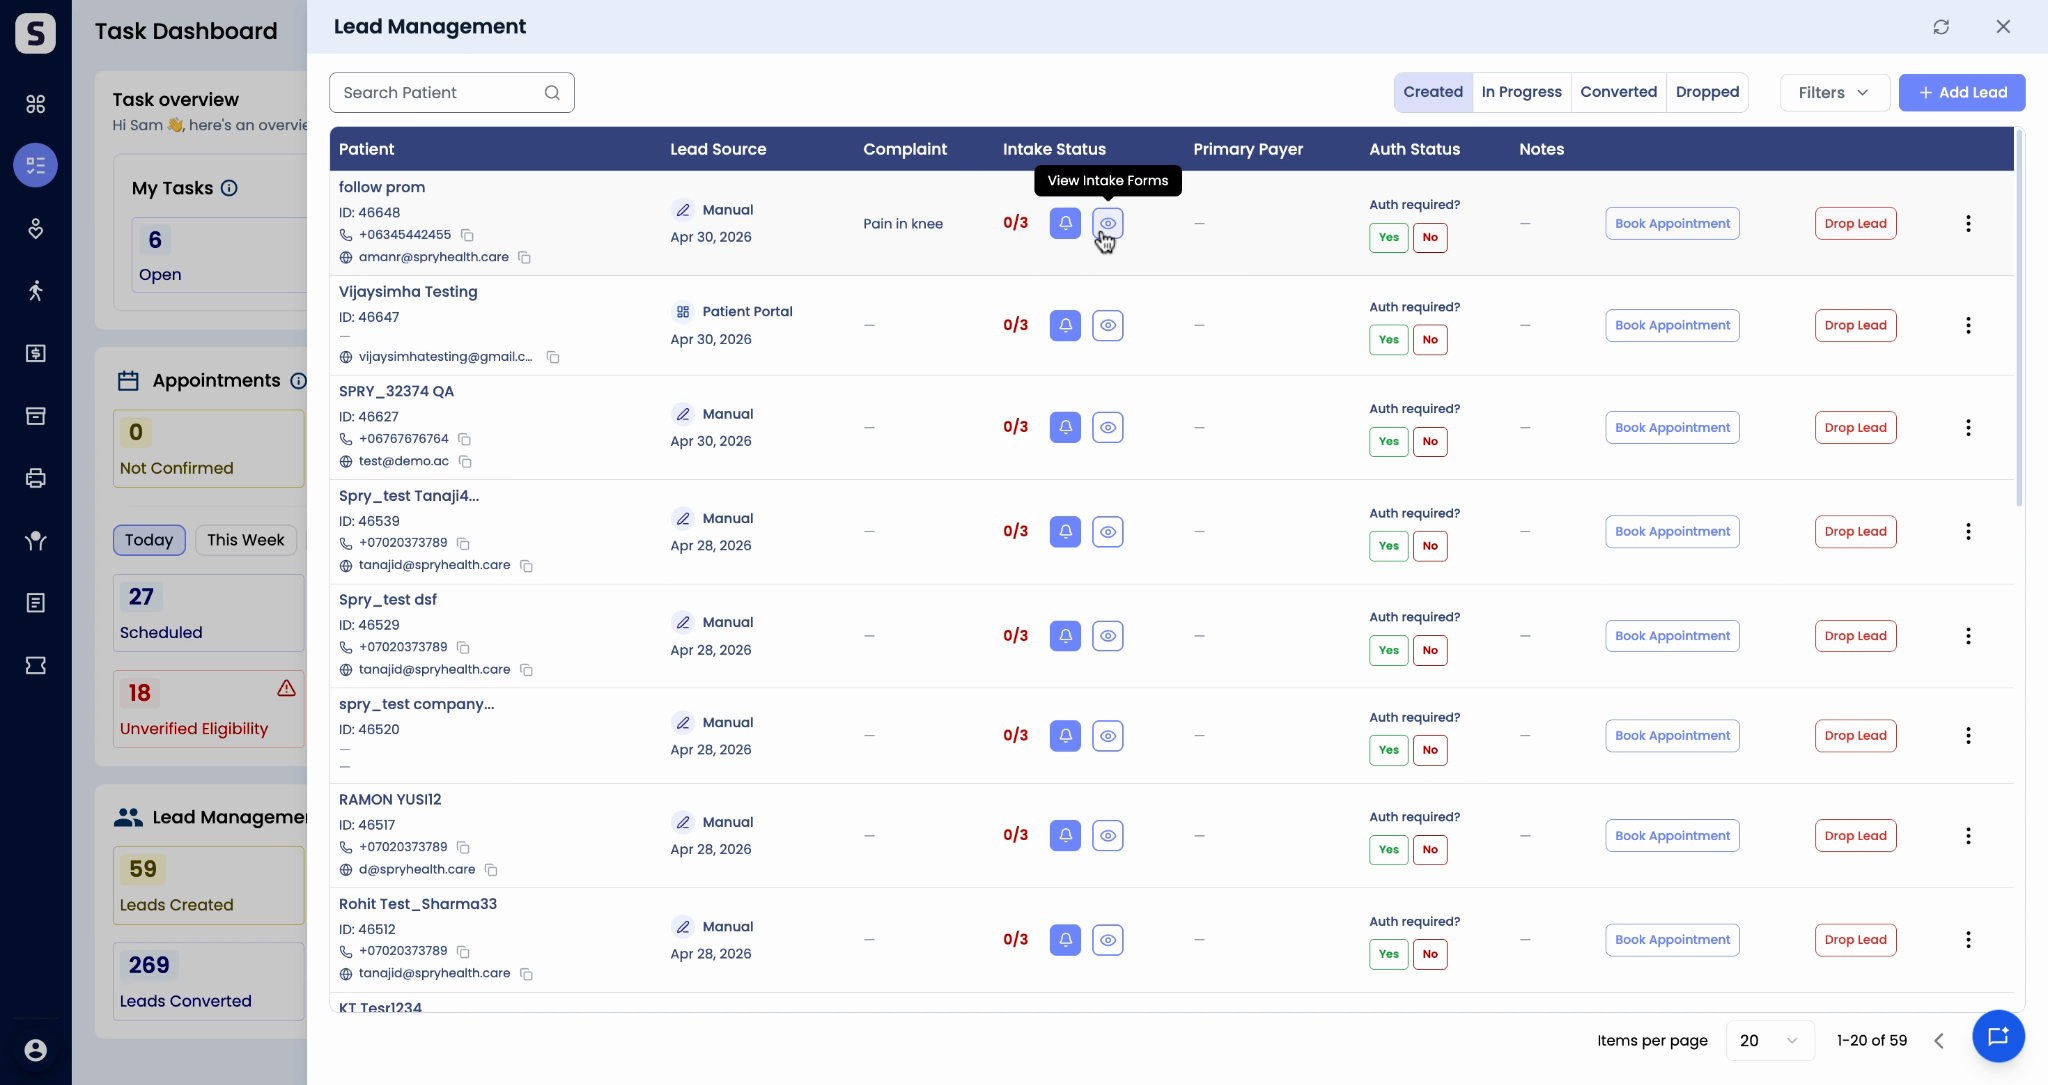Open the 59 Leads Created card

click(208, 886)
